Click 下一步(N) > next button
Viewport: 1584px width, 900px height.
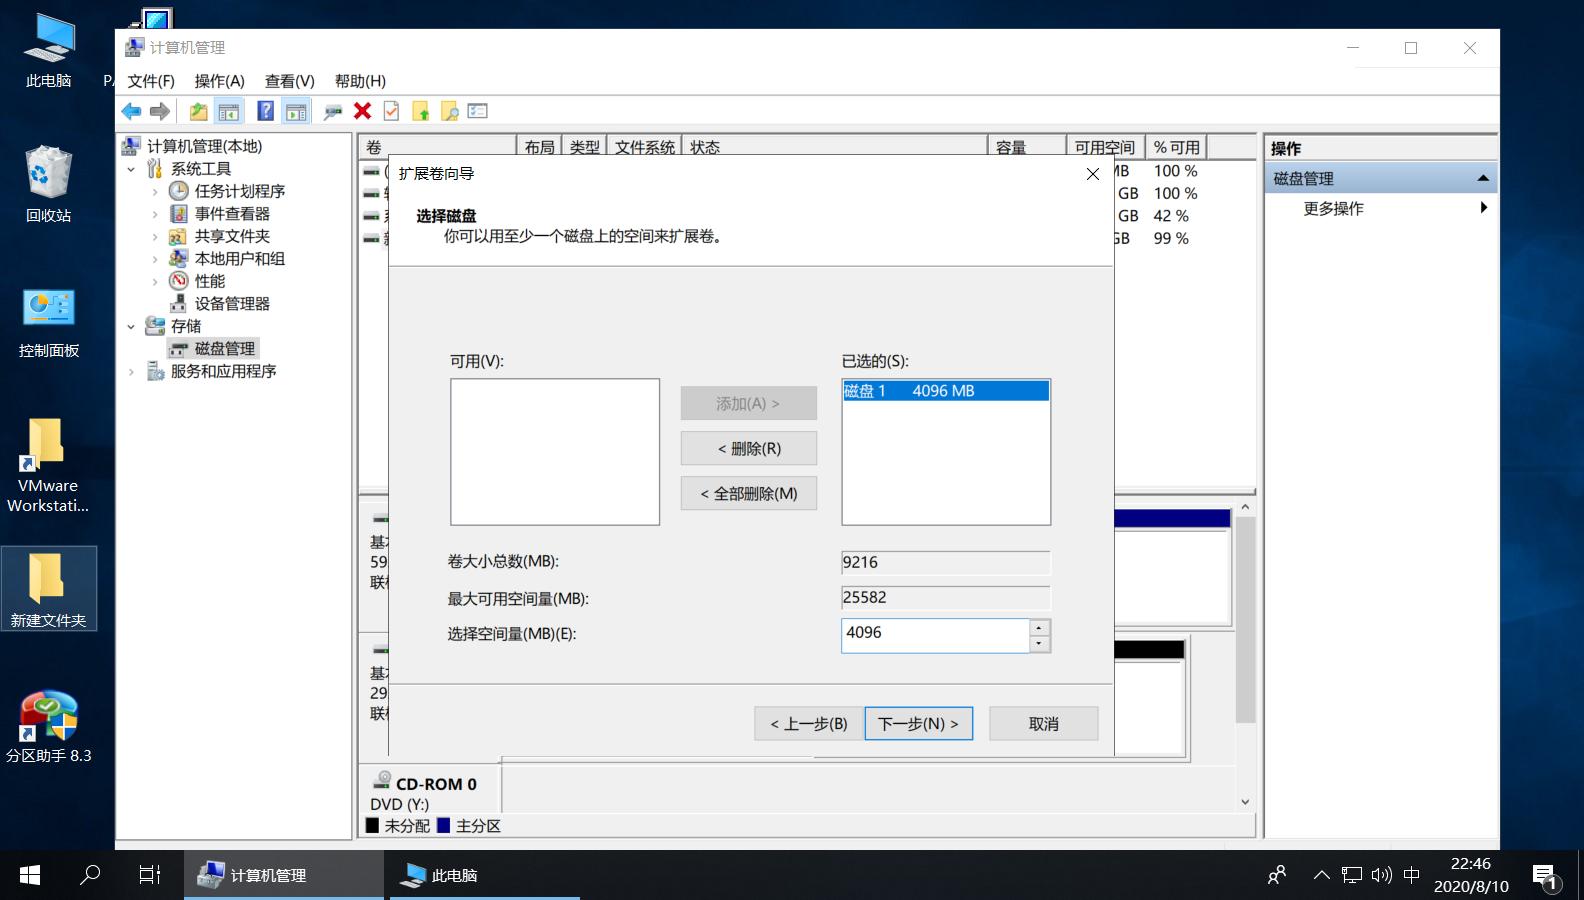tap(918, 724)
